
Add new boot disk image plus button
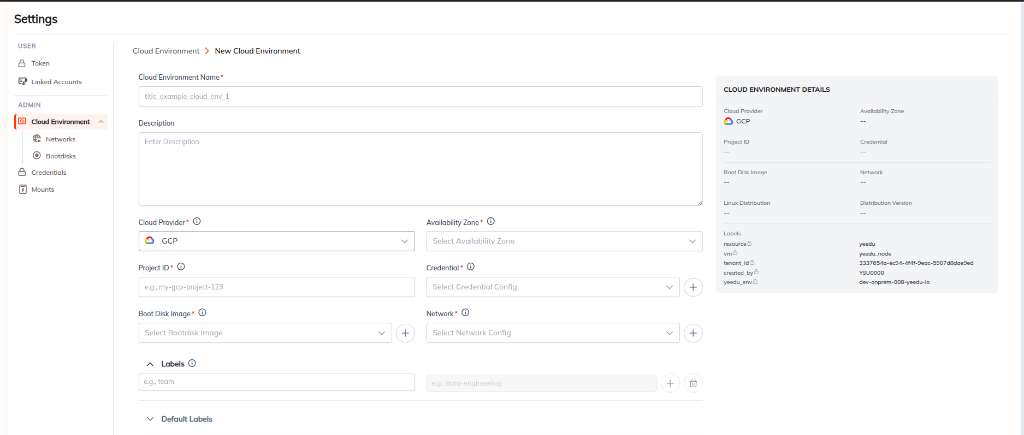(406, 333)
